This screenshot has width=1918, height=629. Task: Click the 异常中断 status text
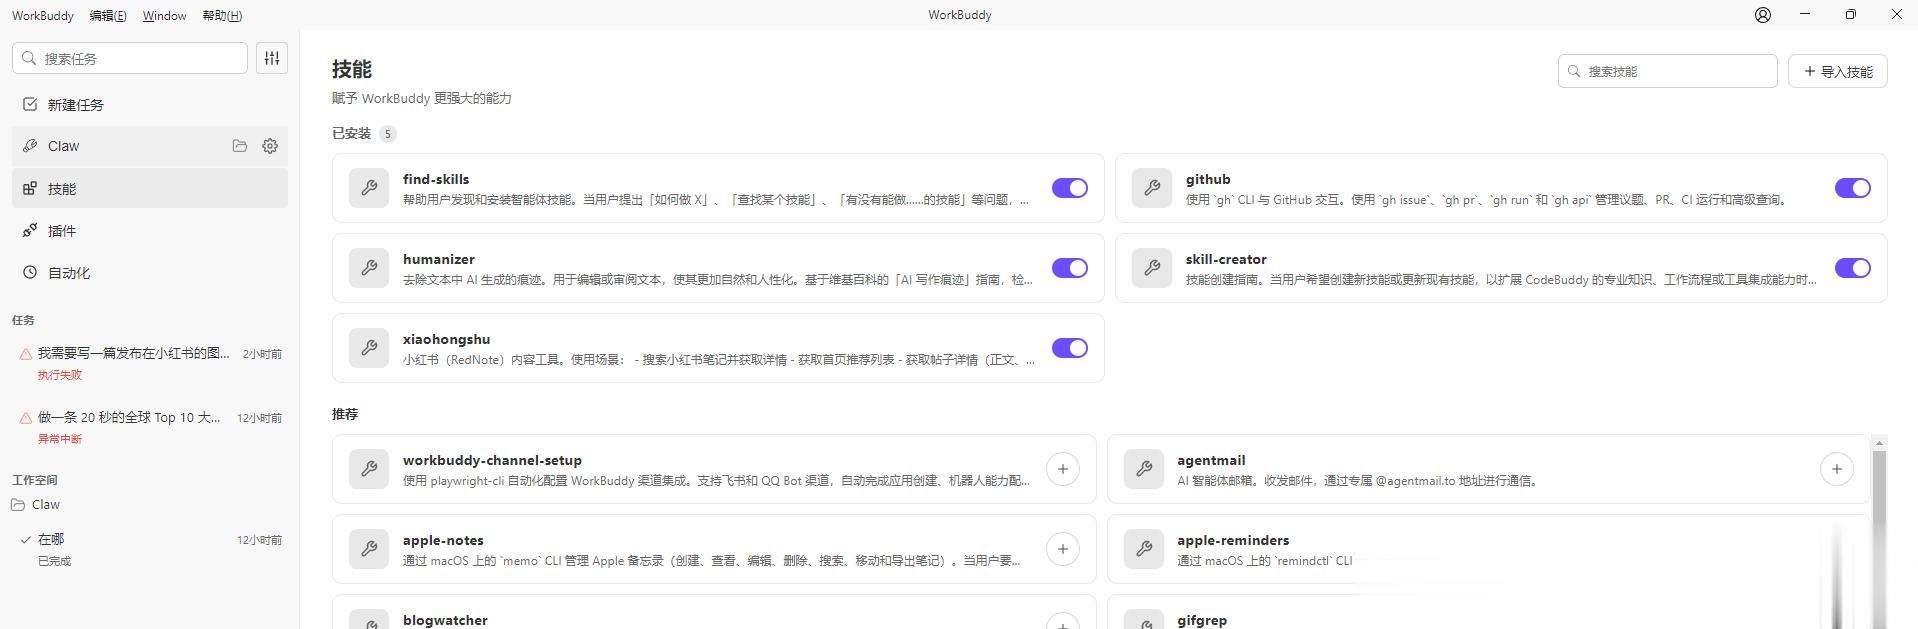point(60,439)
